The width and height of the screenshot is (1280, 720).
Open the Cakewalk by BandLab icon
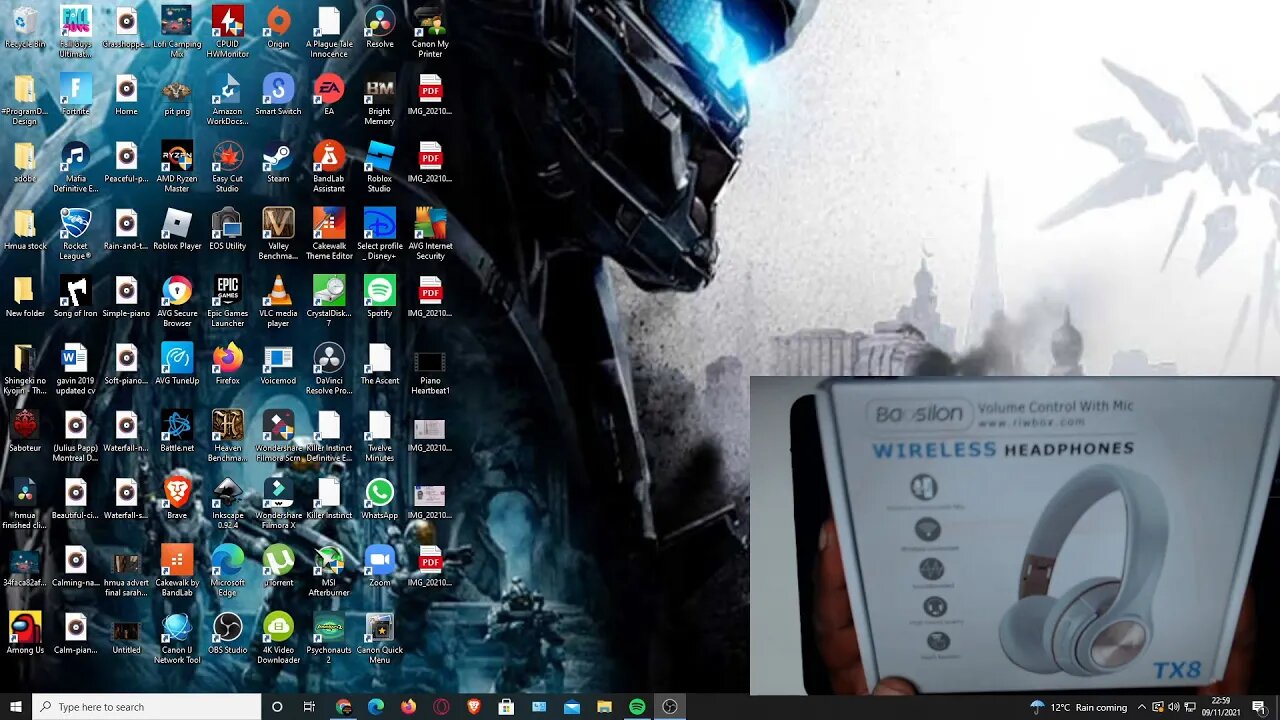(x=177, y=569)
